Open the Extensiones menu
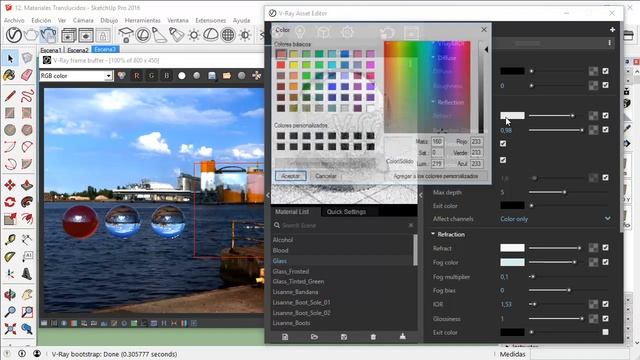 coord(211,20)
